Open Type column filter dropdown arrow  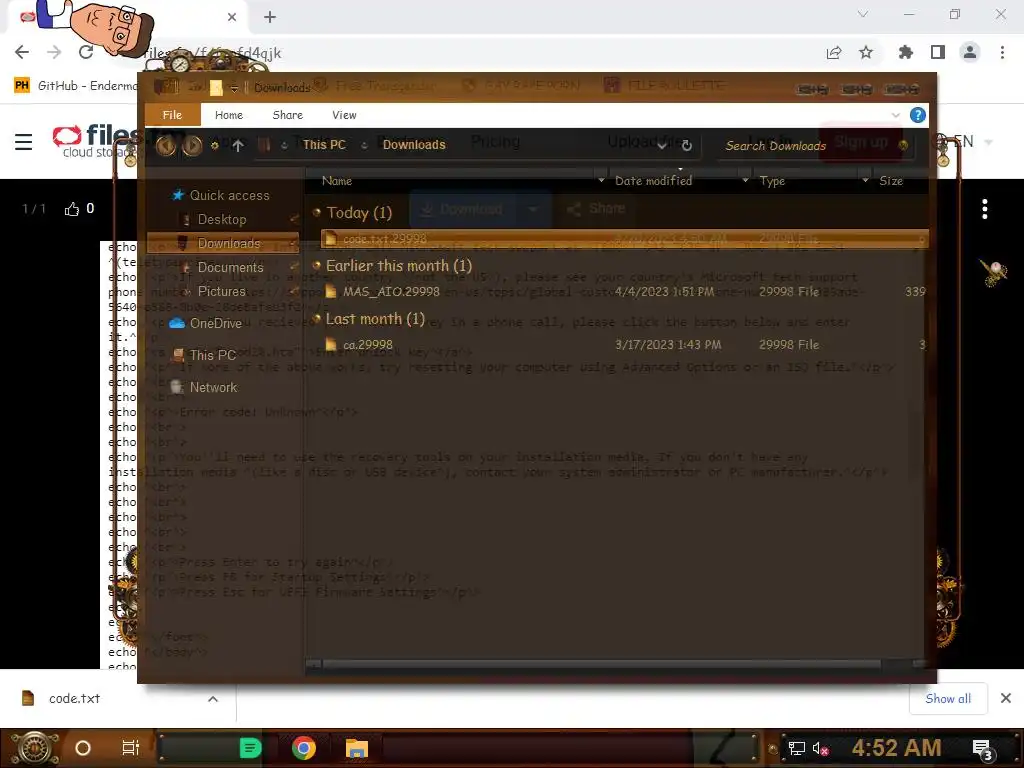(865, 180)
